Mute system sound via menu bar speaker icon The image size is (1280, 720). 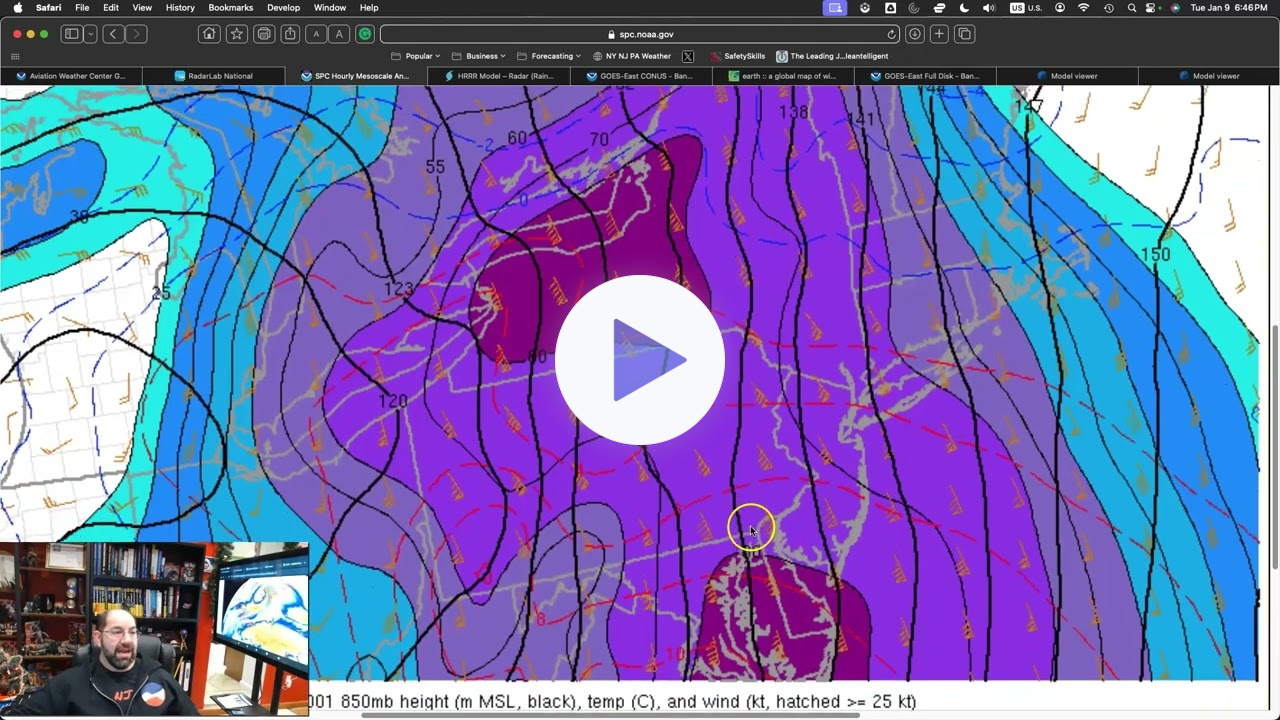(x=988, y=8)
